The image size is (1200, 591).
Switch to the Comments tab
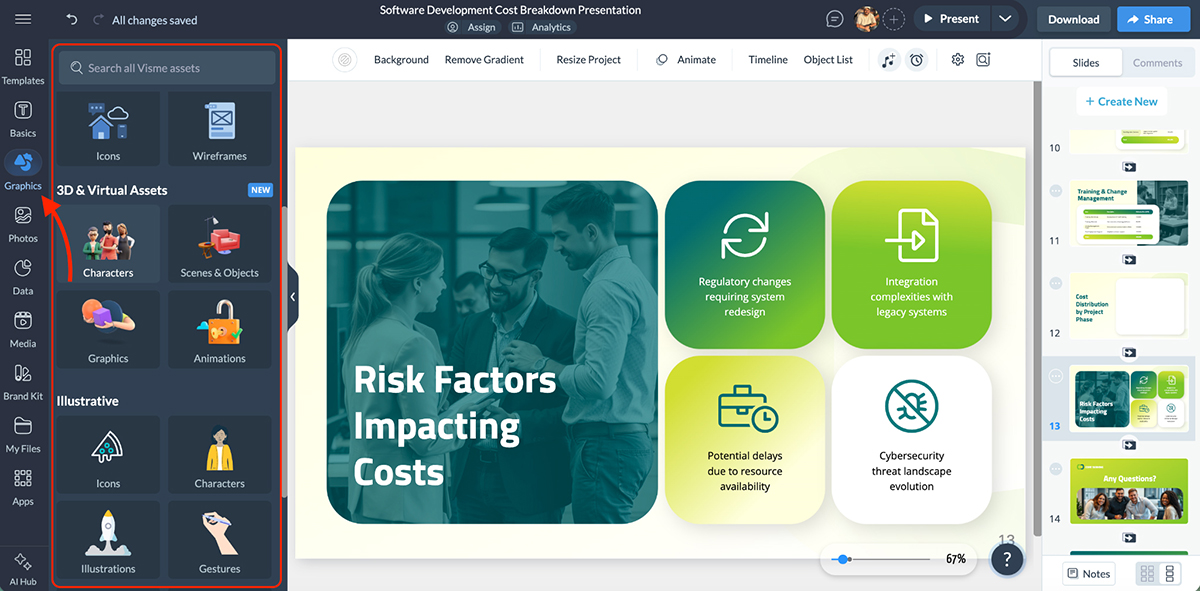1157,62
